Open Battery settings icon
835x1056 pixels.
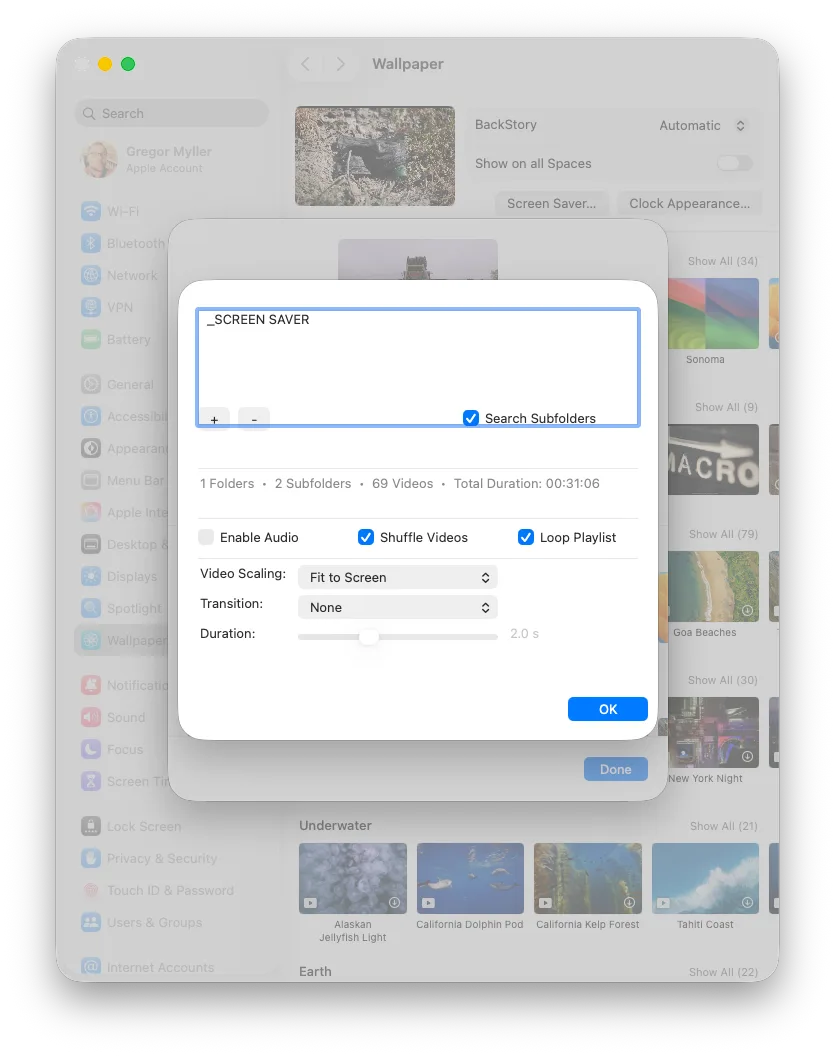pyautogui.click(x=91, y=339)
